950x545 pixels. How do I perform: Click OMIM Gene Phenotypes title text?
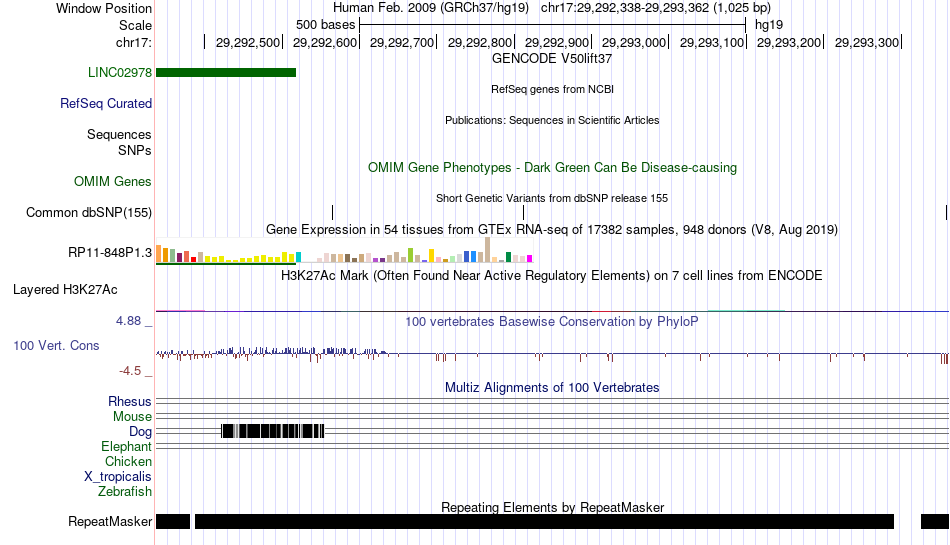(553, 168)
